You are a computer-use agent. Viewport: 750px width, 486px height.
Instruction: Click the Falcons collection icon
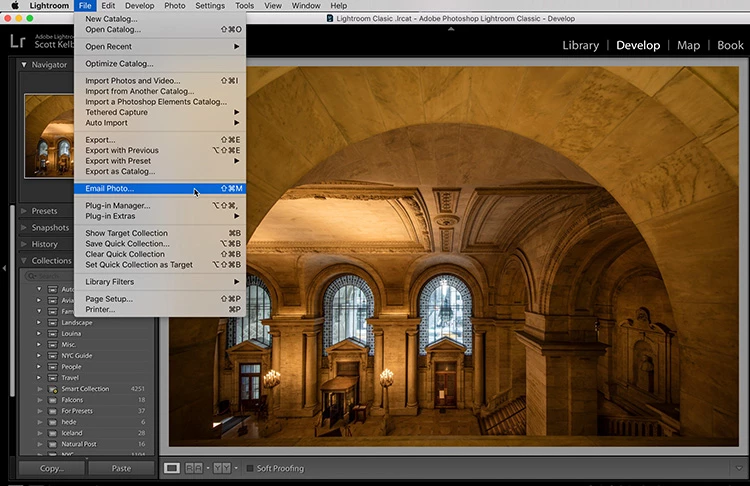pyautogui.click(x=53, y=400)
